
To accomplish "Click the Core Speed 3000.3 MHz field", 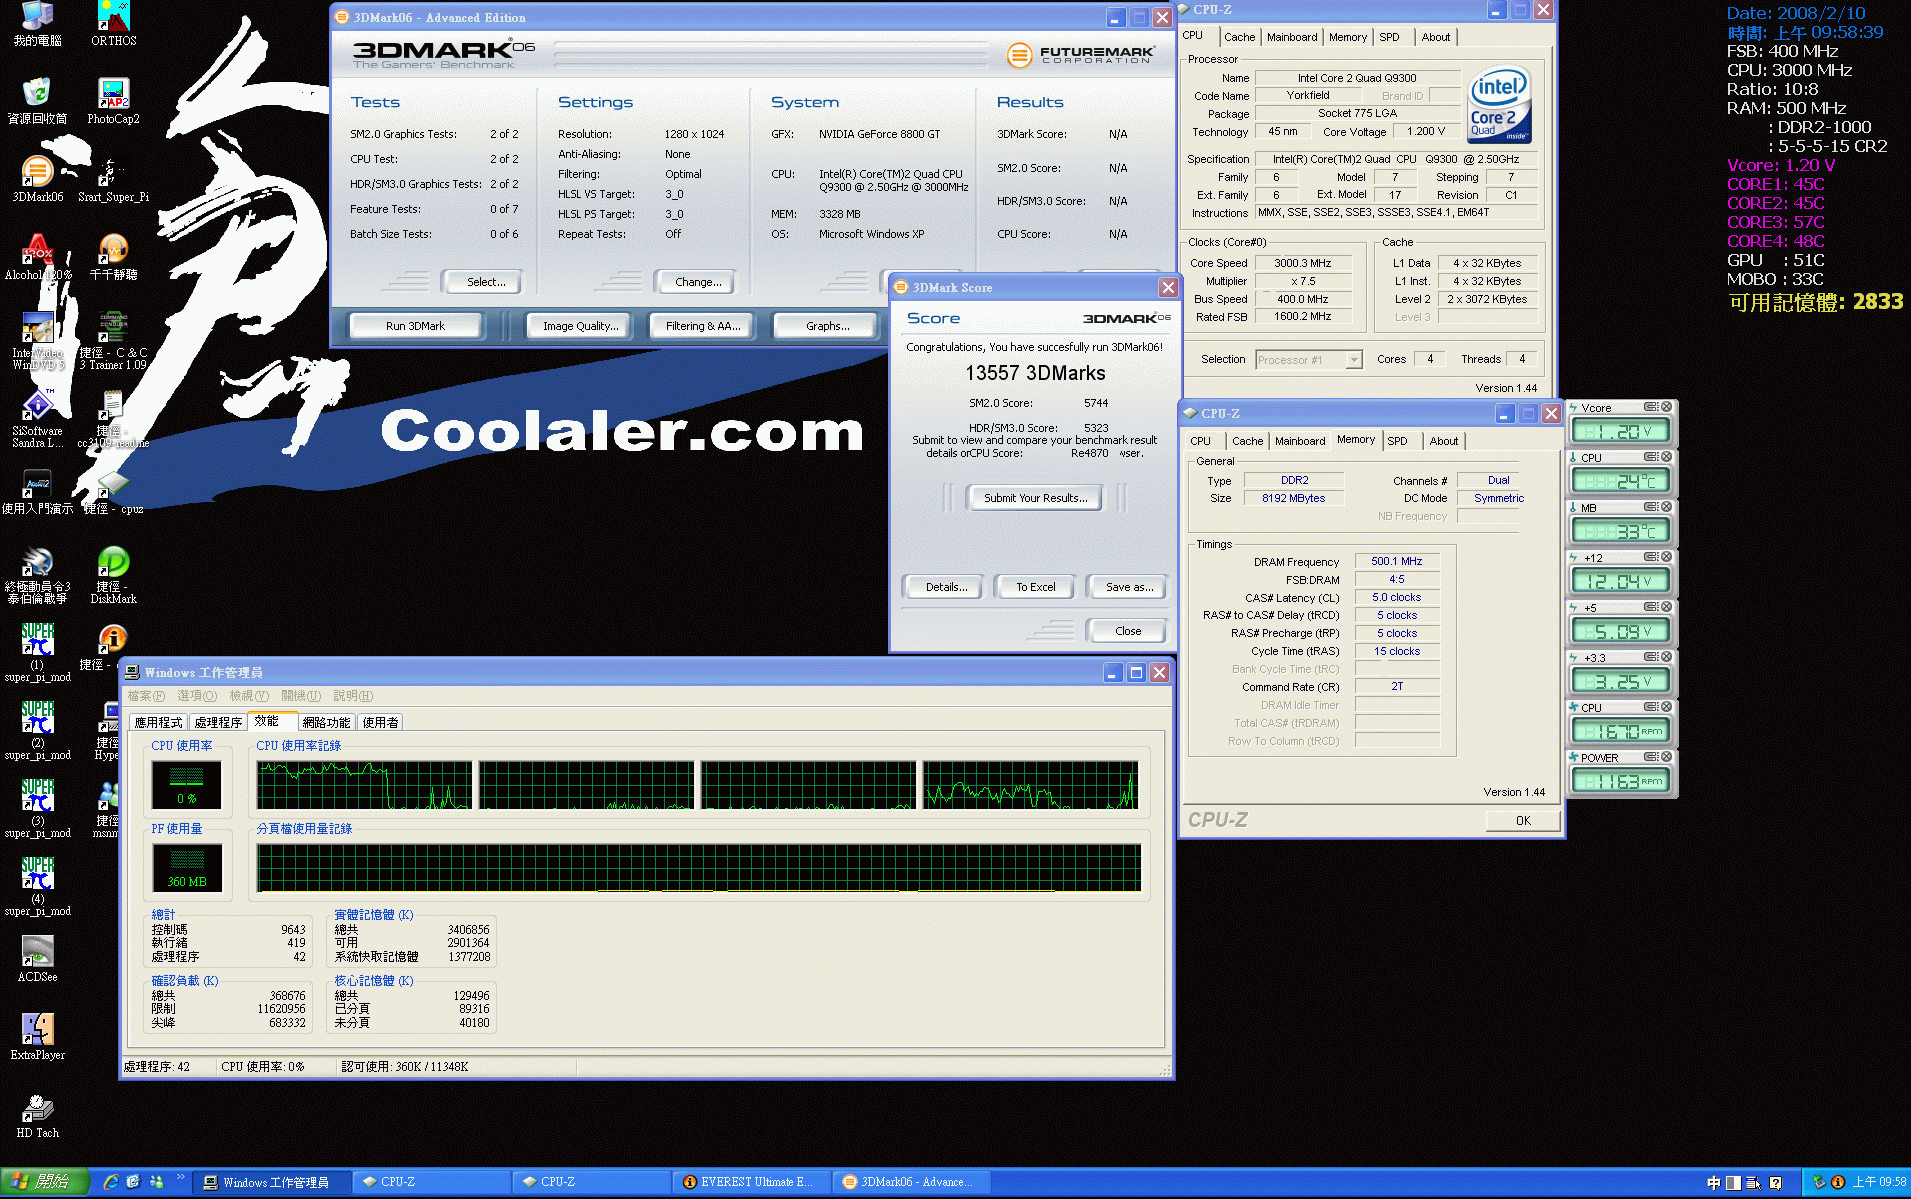I will tap(1303, 263).
